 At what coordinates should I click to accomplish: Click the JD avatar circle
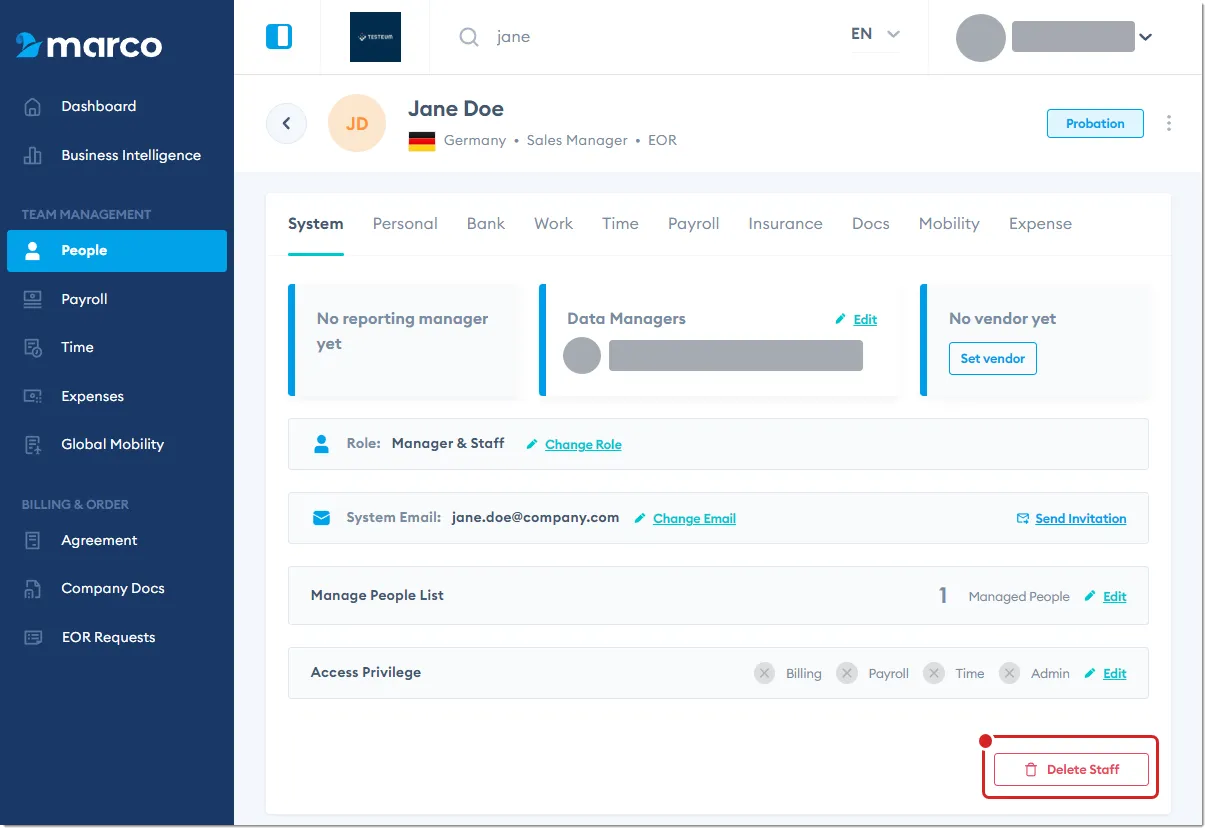tap(357, 123)
